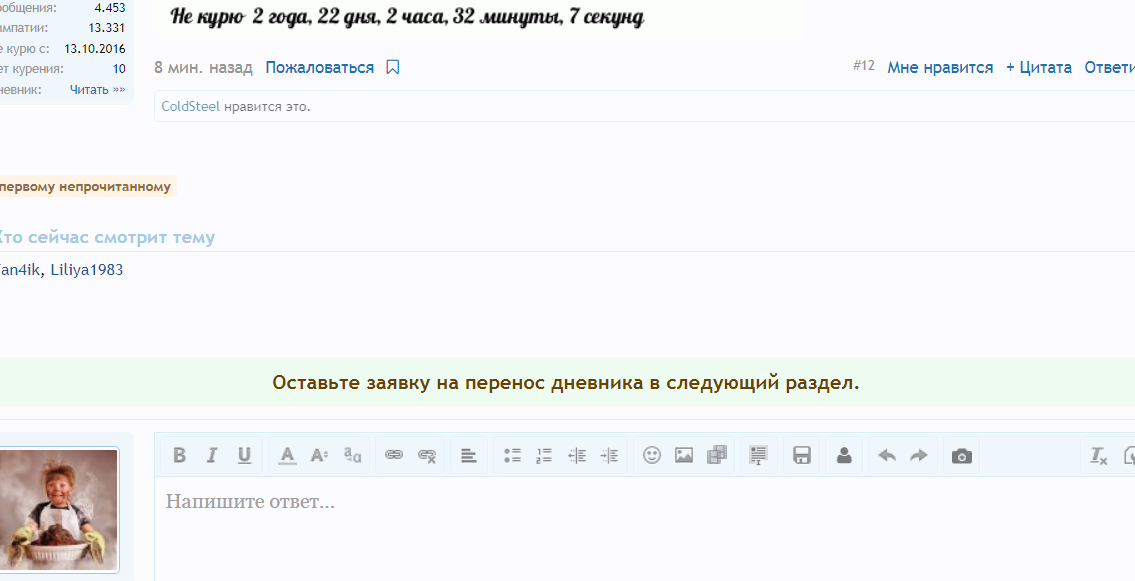Click the reply text field Напишите ответ...
This screenshot has width=1135, height=581.
644,528
